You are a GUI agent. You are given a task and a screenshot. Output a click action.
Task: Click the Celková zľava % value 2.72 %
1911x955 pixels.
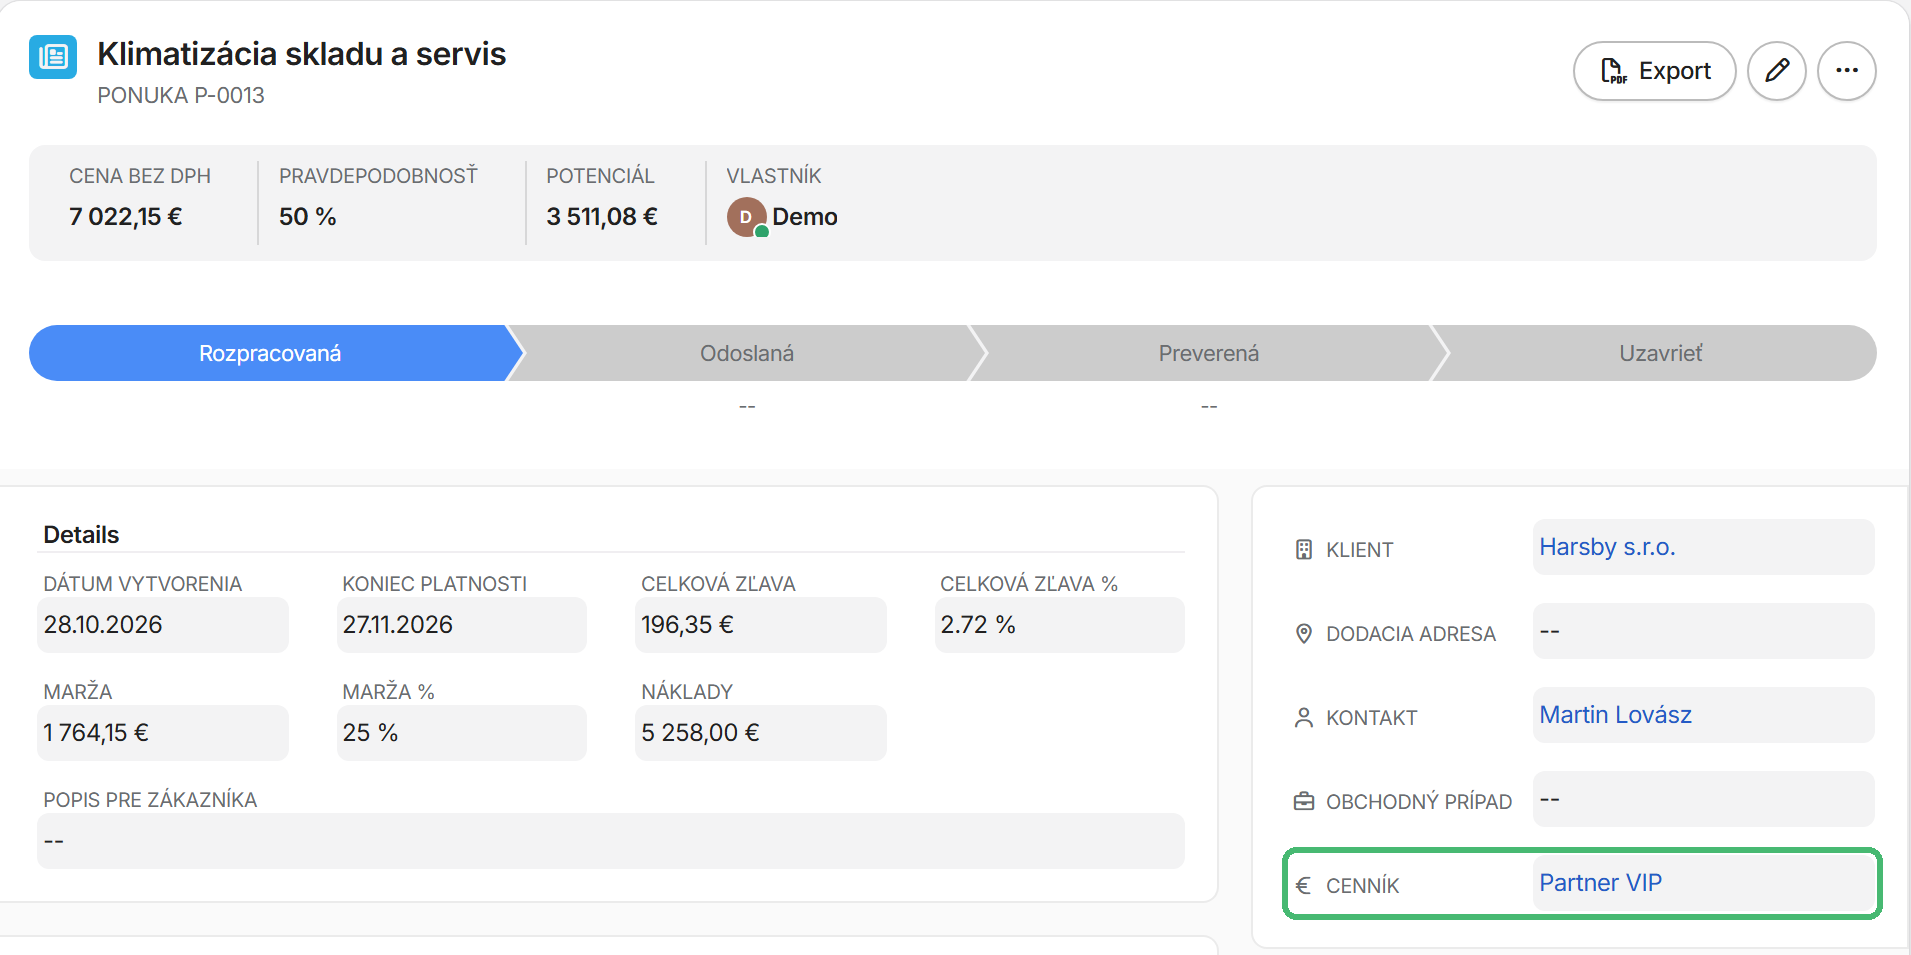977,625
